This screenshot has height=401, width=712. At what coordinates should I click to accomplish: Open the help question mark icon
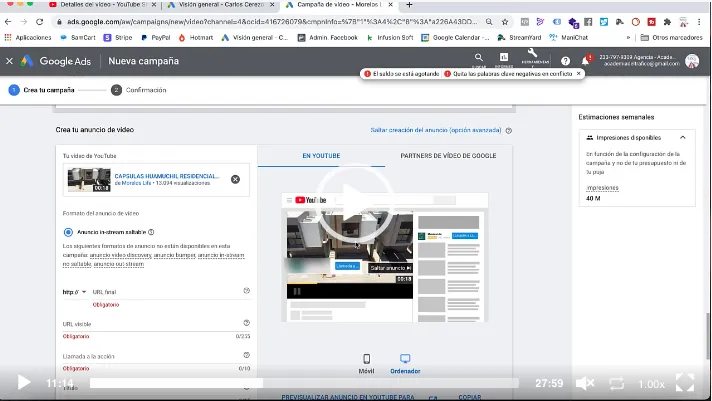pyautogui.click(x=565, y=61)
